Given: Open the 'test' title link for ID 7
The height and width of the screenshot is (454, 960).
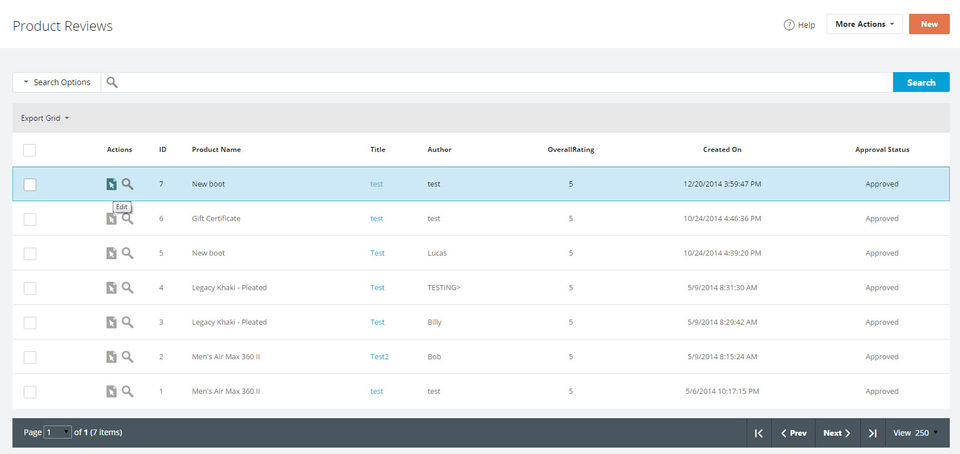Looking at the screenshot, I should (377, 184).
